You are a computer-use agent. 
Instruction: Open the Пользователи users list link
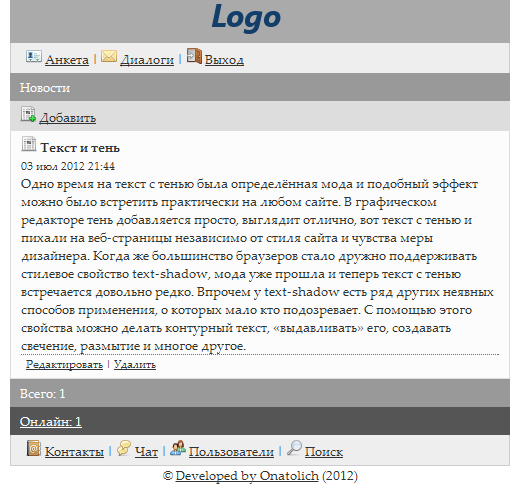[231, 452]
